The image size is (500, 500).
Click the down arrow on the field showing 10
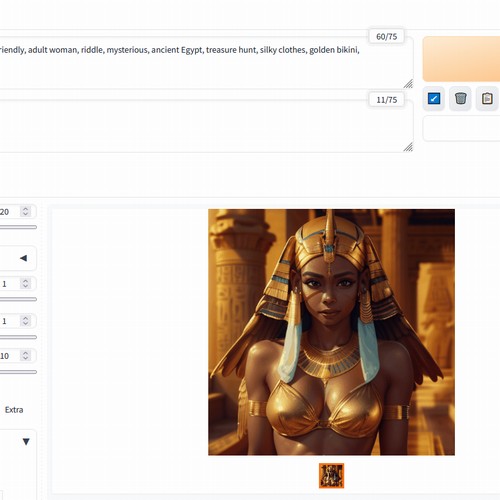(x=25, y=358)
